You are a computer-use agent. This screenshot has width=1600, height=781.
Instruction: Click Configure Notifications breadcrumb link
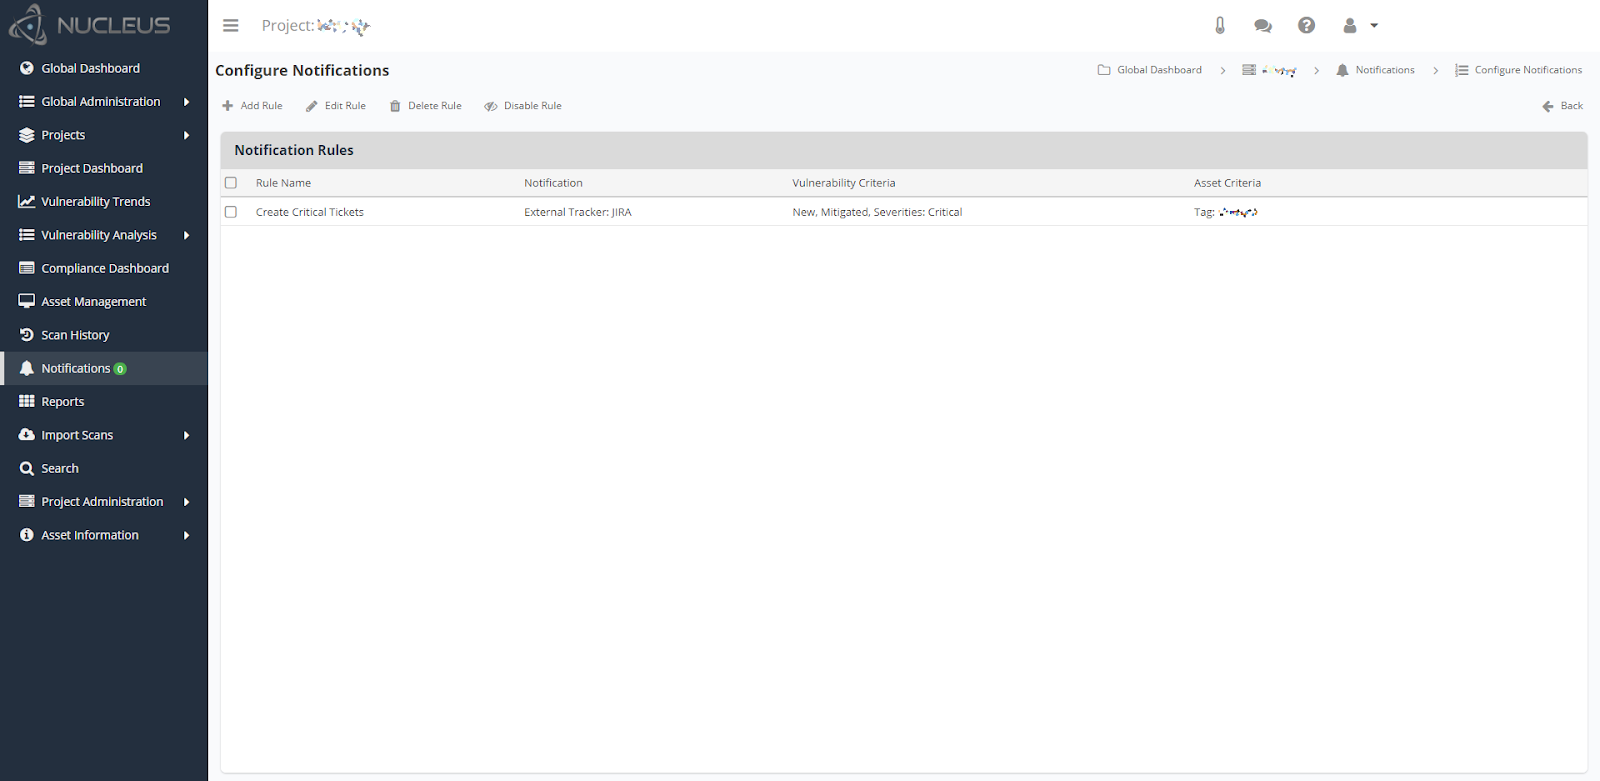1528,70
